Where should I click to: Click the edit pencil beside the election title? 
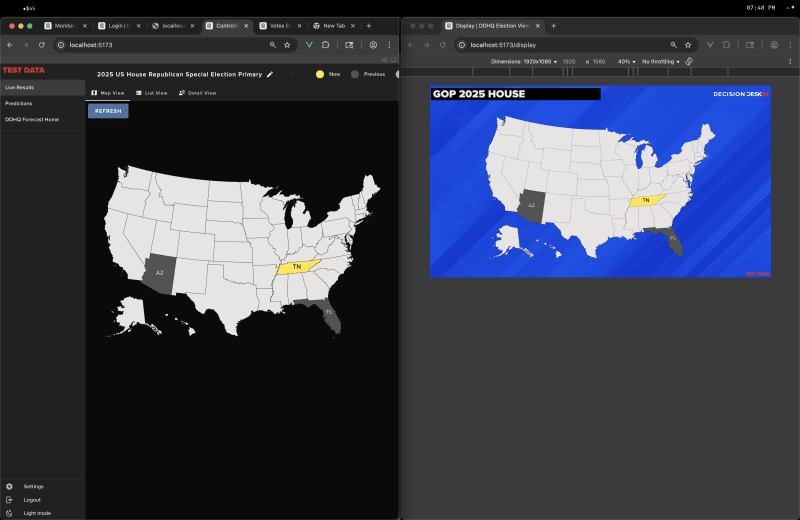tap(270, 75)
